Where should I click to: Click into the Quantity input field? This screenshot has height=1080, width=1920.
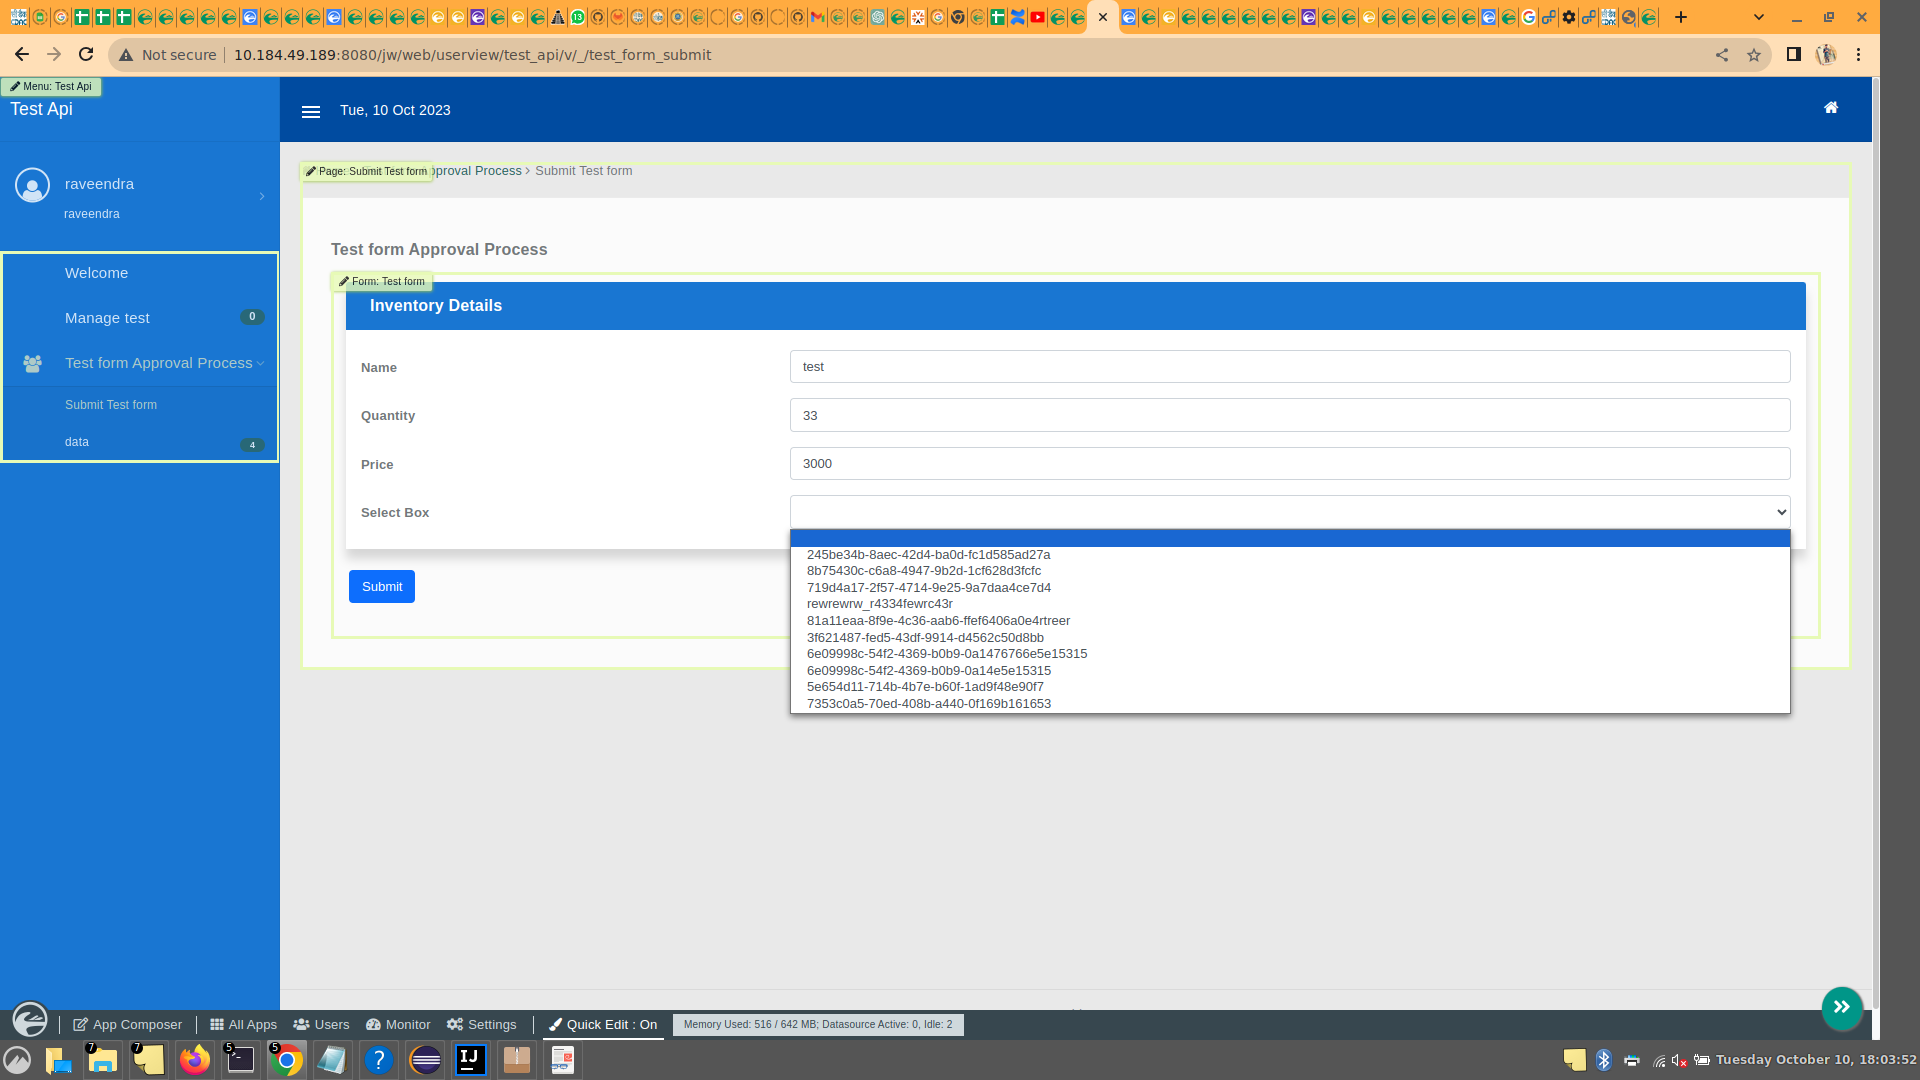pyautogui.click(x=1289, y=415)
